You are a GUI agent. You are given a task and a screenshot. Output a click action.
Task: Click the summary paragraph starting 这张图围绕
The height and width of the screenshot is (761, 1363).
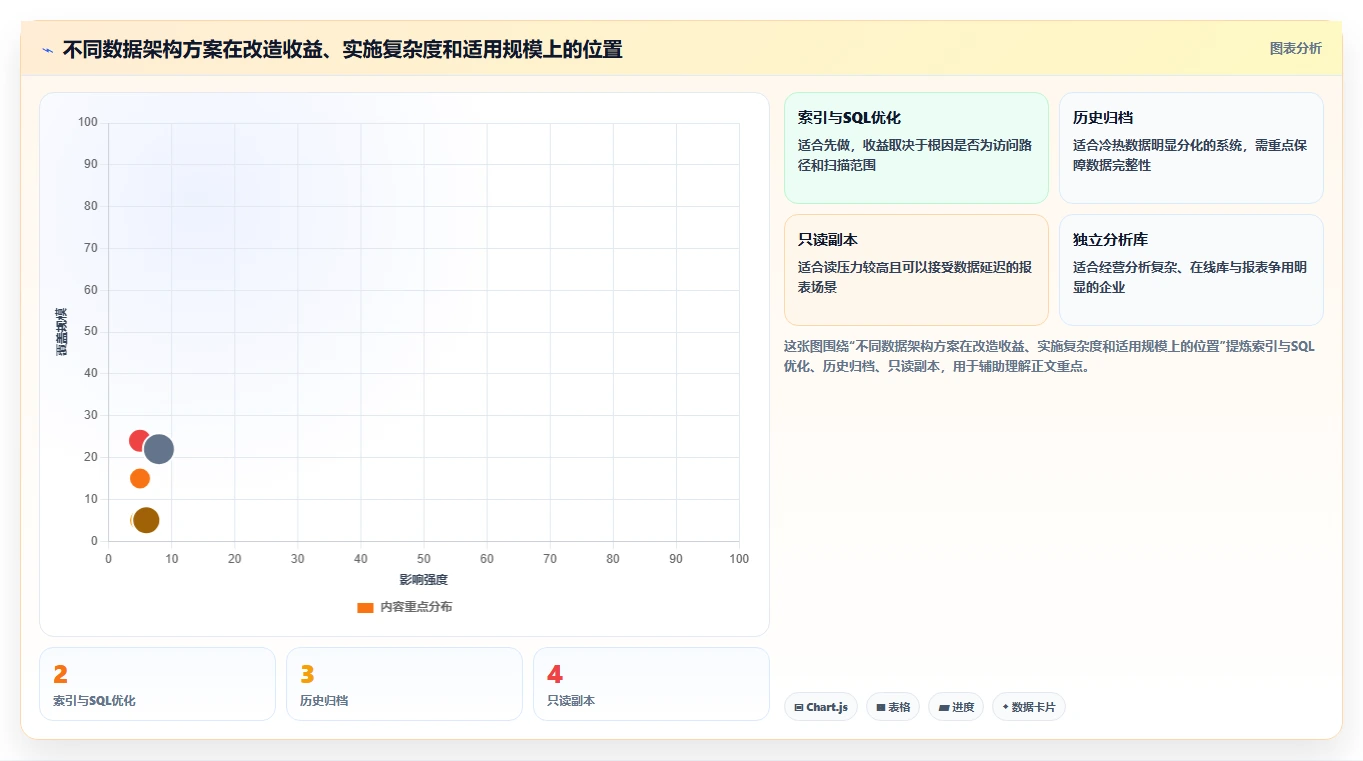coord(1050,356)
